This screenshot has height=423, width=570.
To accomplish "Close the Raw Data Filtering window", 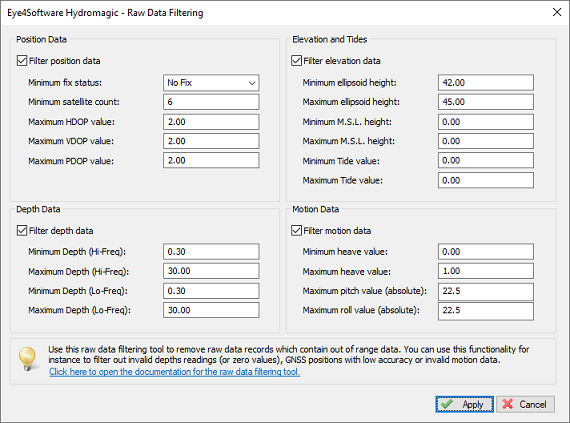I will [x=557, y=12].
